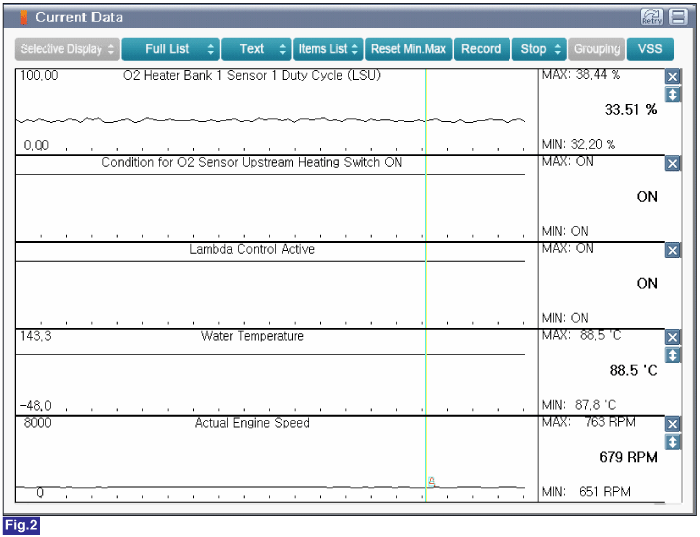Click the Lambda Control Active label
The image size is (700, 537).
click(x=252, y=249)
